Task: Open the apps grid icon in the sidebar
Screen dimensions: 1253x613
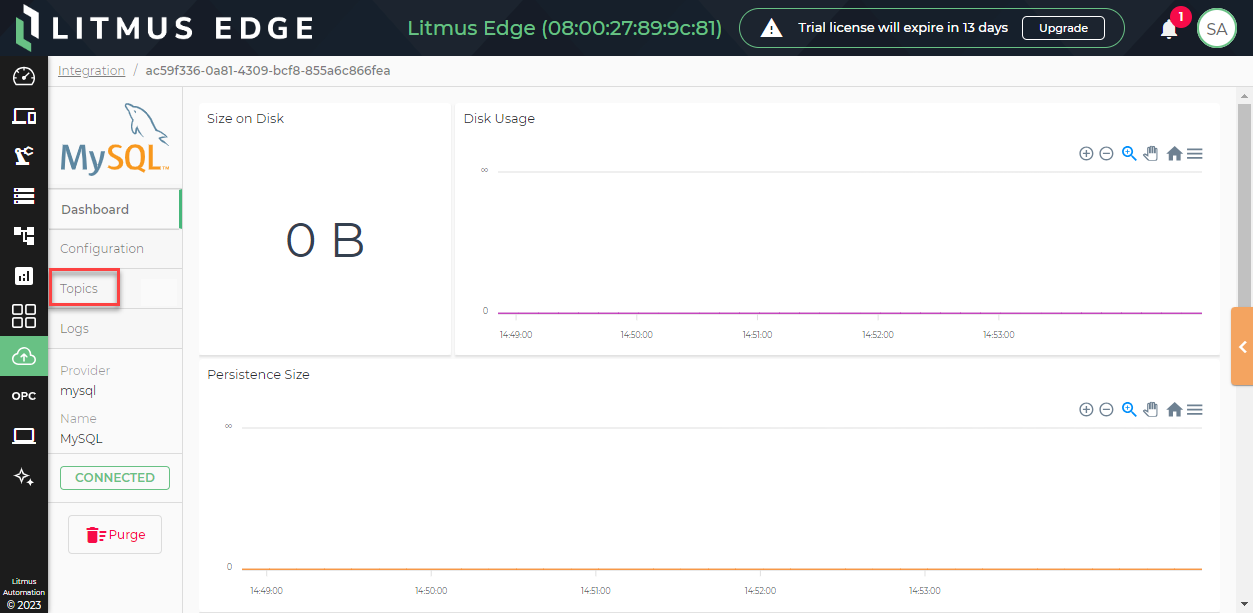Action: coord(24,316)
